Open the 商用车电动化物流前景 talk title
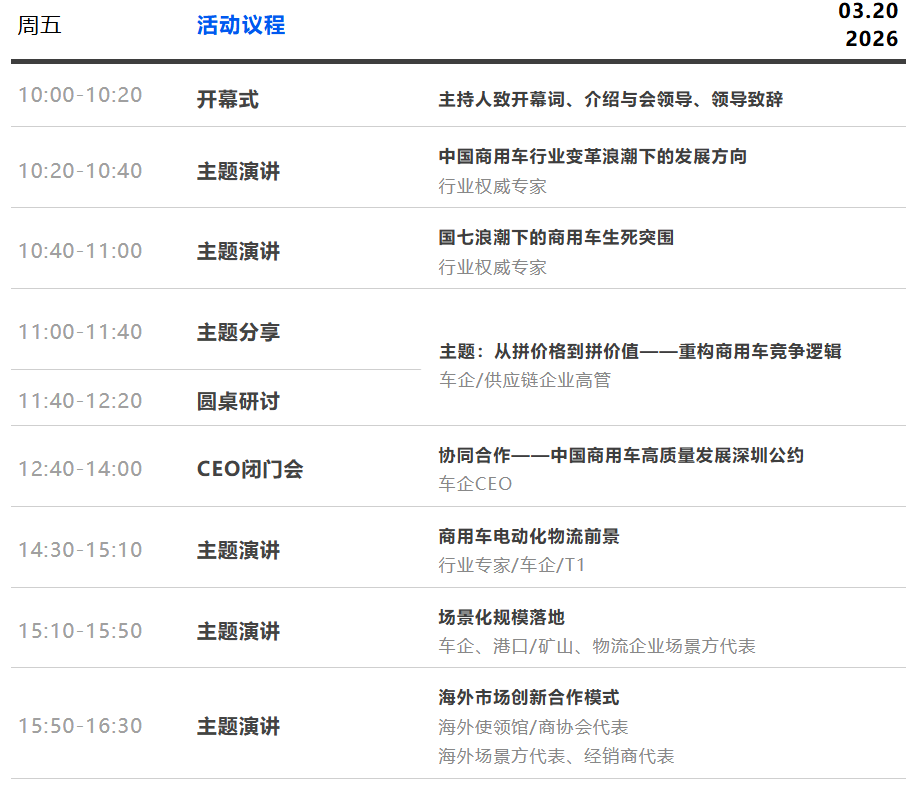 [528, 536]
